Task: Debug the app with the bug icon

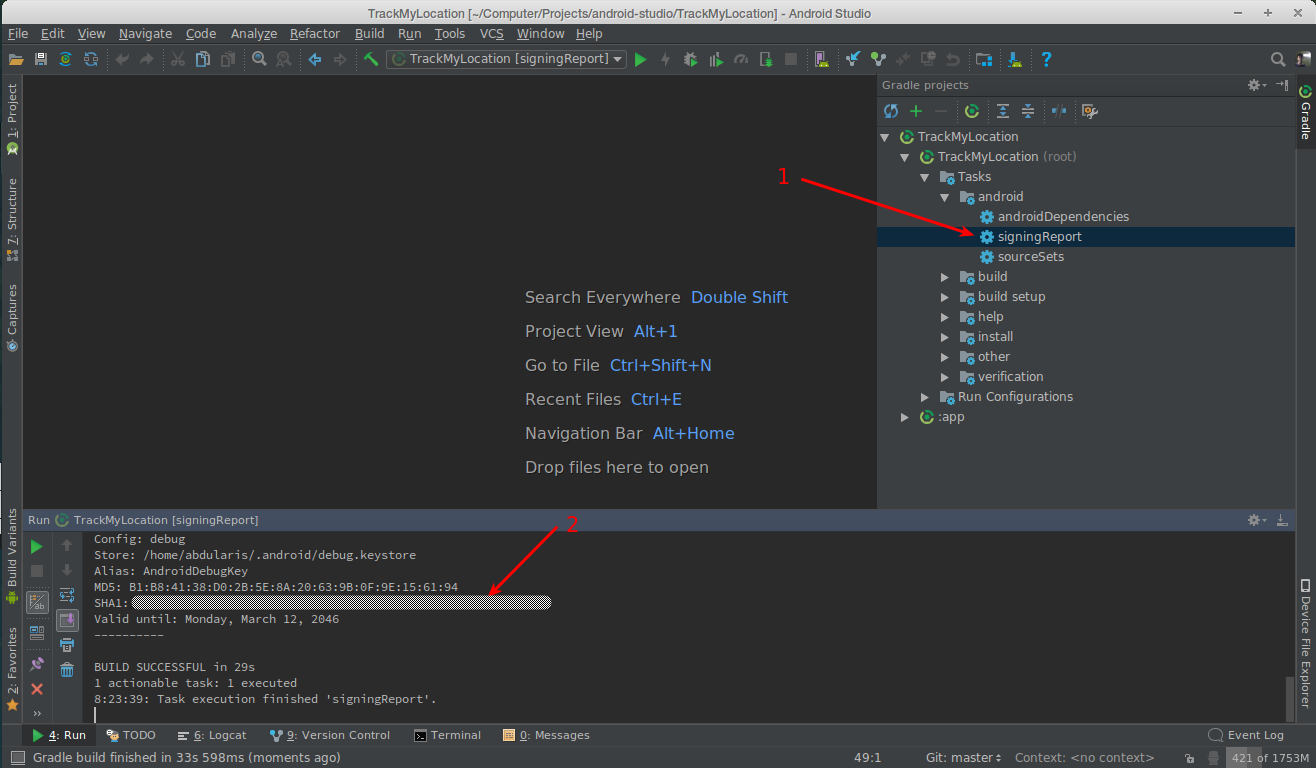Action: coord(690,59)
